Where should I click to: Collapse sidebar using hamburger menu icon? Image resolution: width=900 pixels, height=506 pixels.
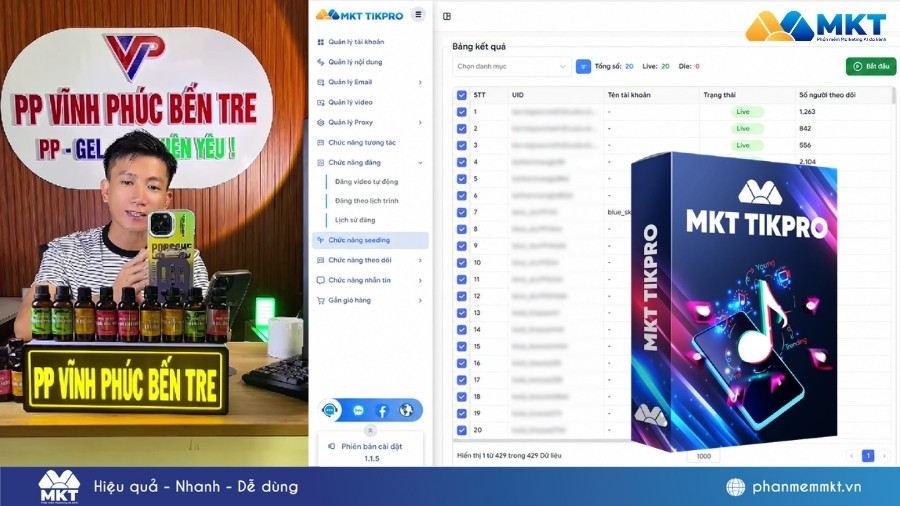point(418,14)
